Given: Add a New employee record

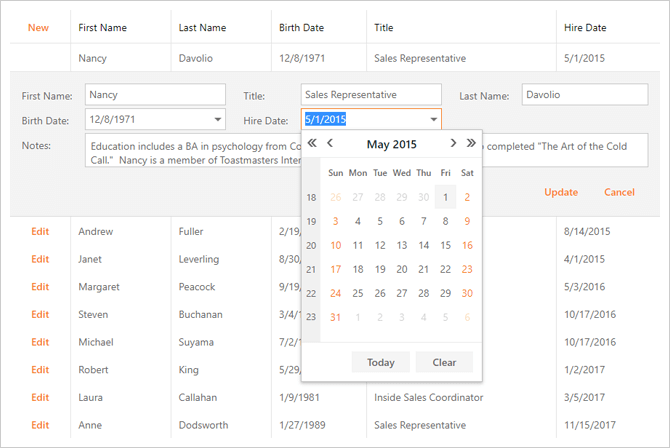Looking at the screenshot, I should pos(38,27).
